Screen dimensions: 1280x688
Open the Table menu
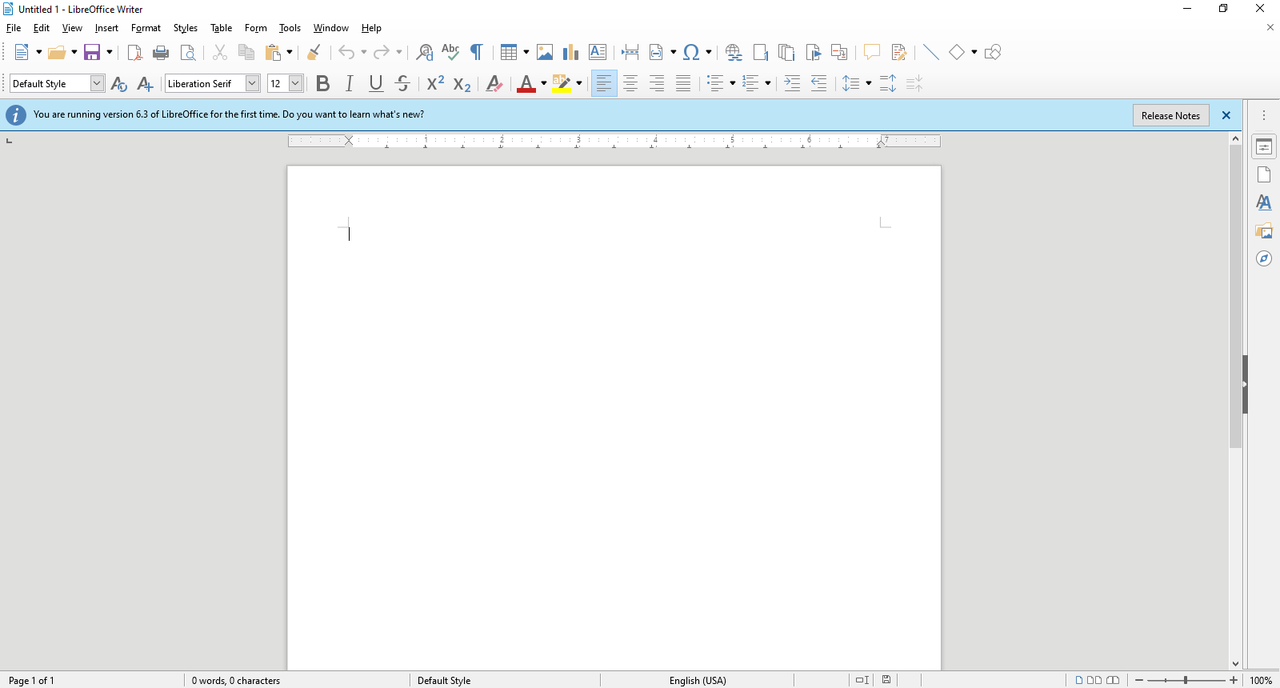[221, 28]
